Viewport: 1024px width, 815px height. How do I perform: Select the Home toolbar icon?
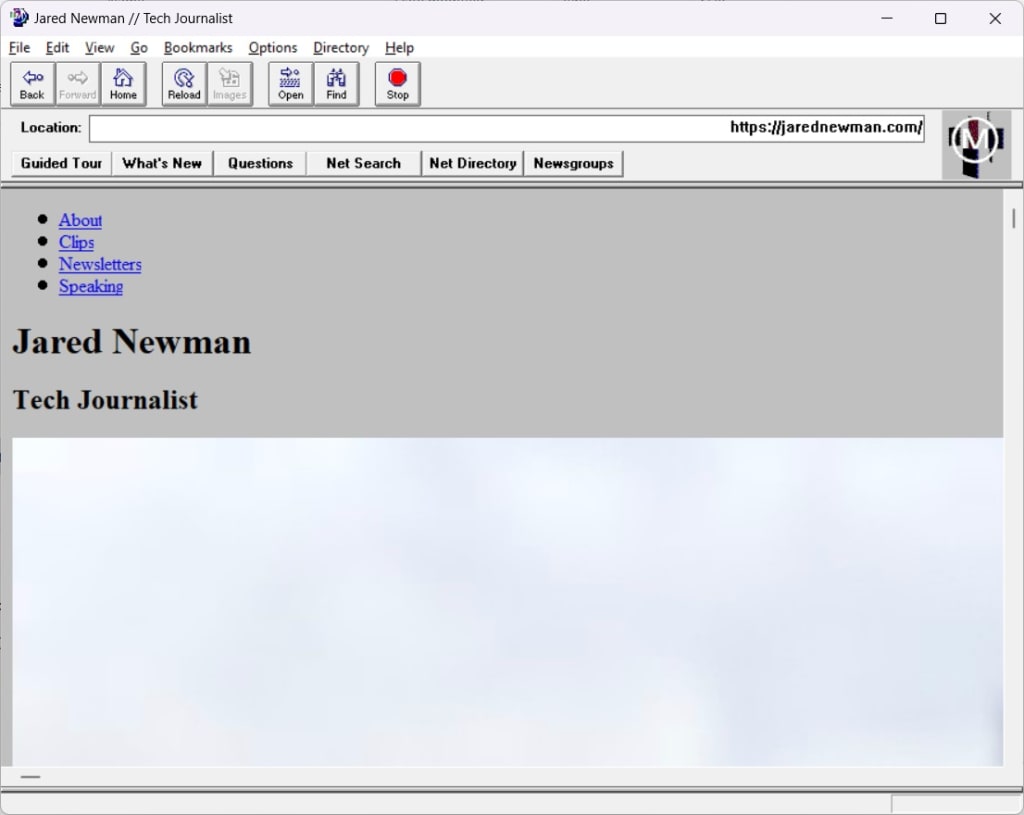(x=123, y=84)
